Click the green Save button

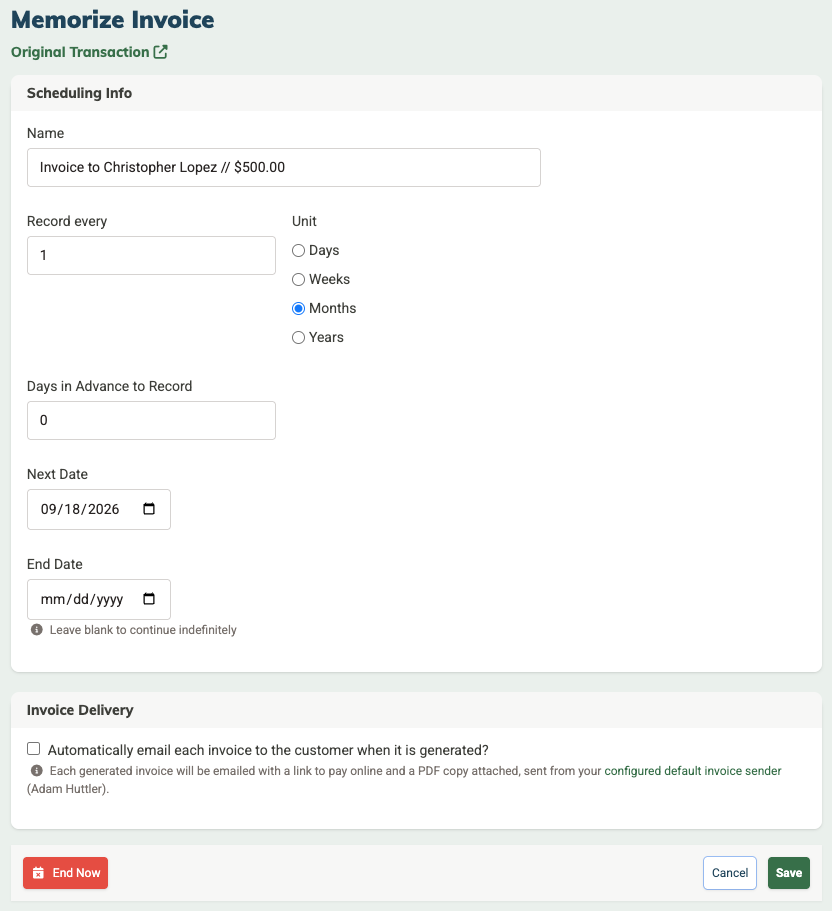pos(788,873)
